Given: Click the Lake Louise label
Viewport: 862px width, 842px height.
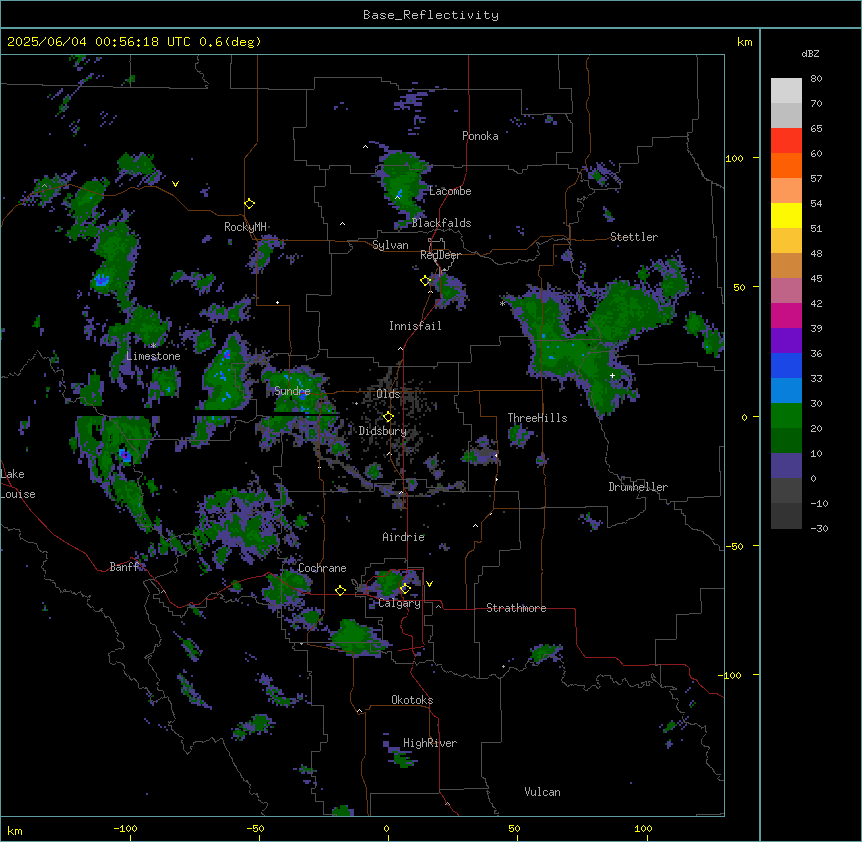Looking at the screenshot, I should (x=18, y=484).
